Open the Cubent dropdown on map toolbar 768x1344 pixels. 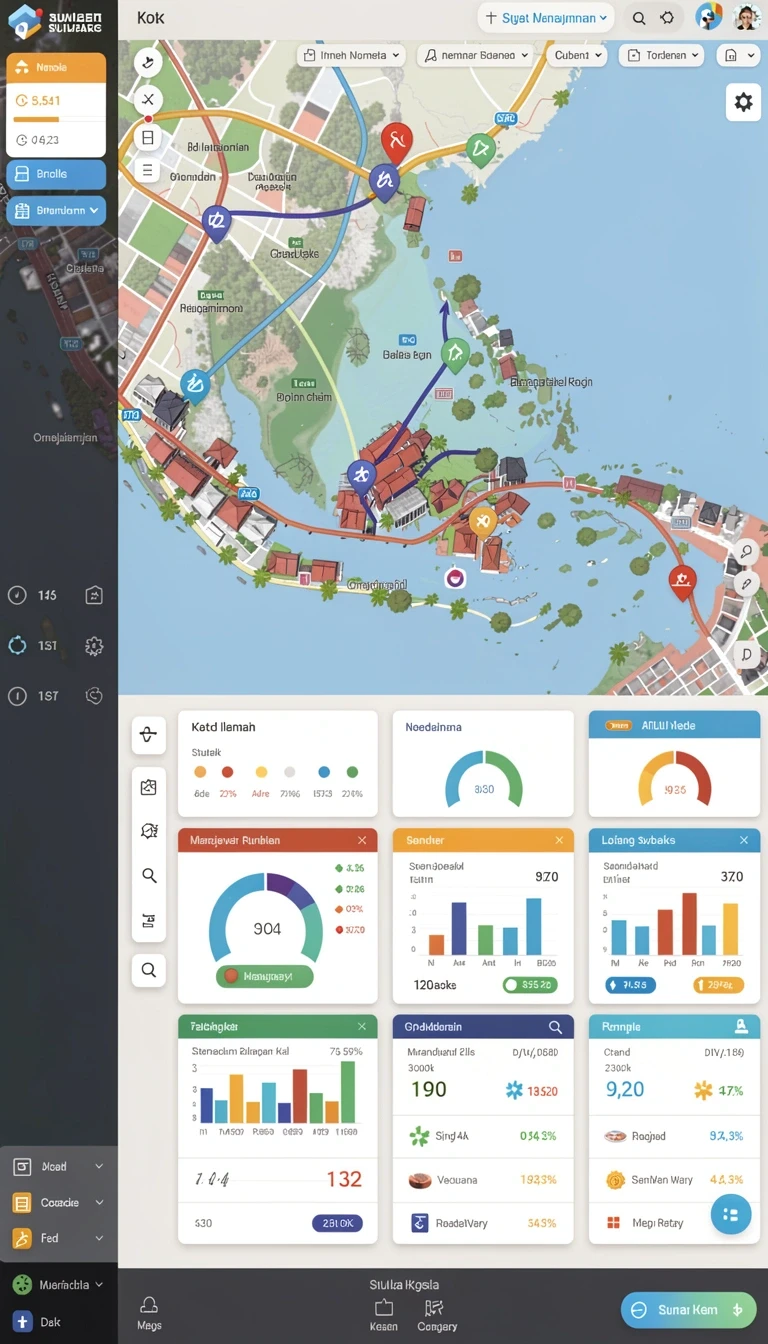[579, 56]
